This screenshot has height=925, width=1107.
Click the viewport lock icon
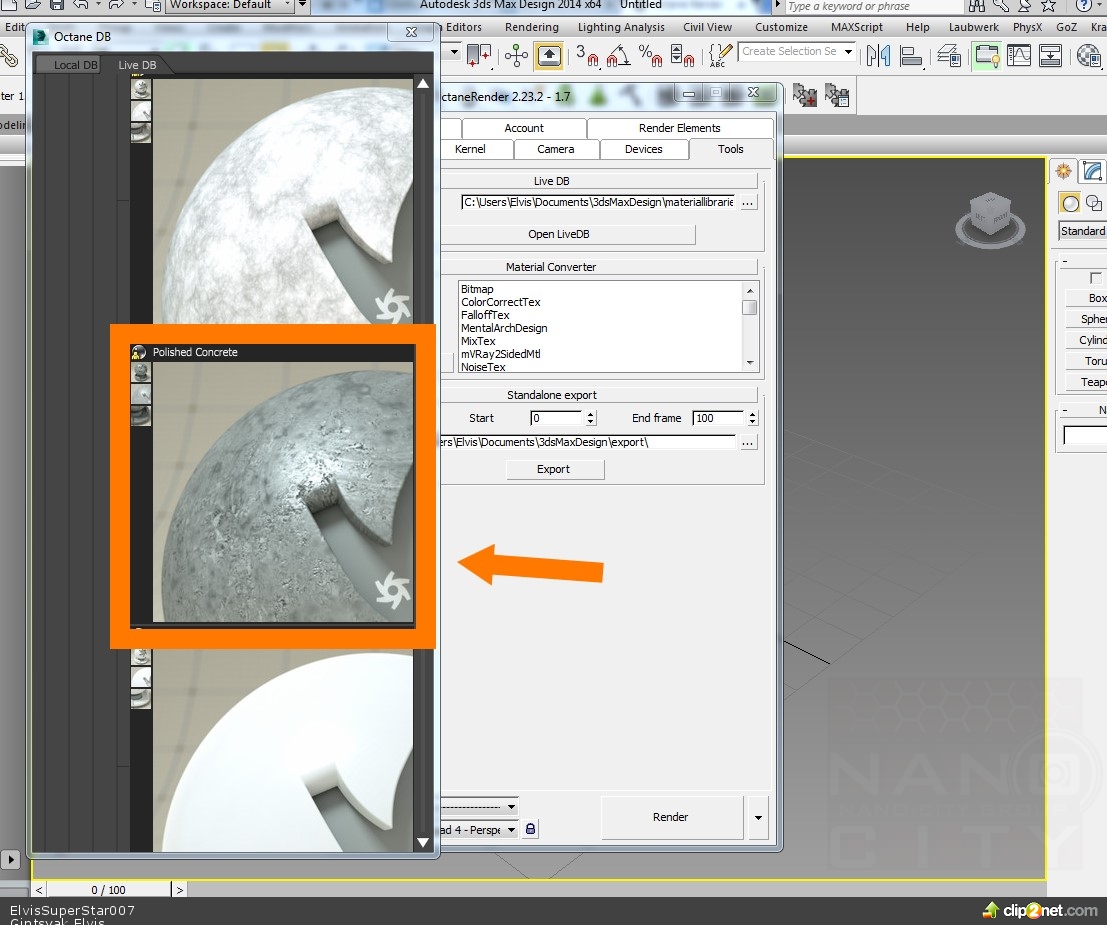pos(530,829)
